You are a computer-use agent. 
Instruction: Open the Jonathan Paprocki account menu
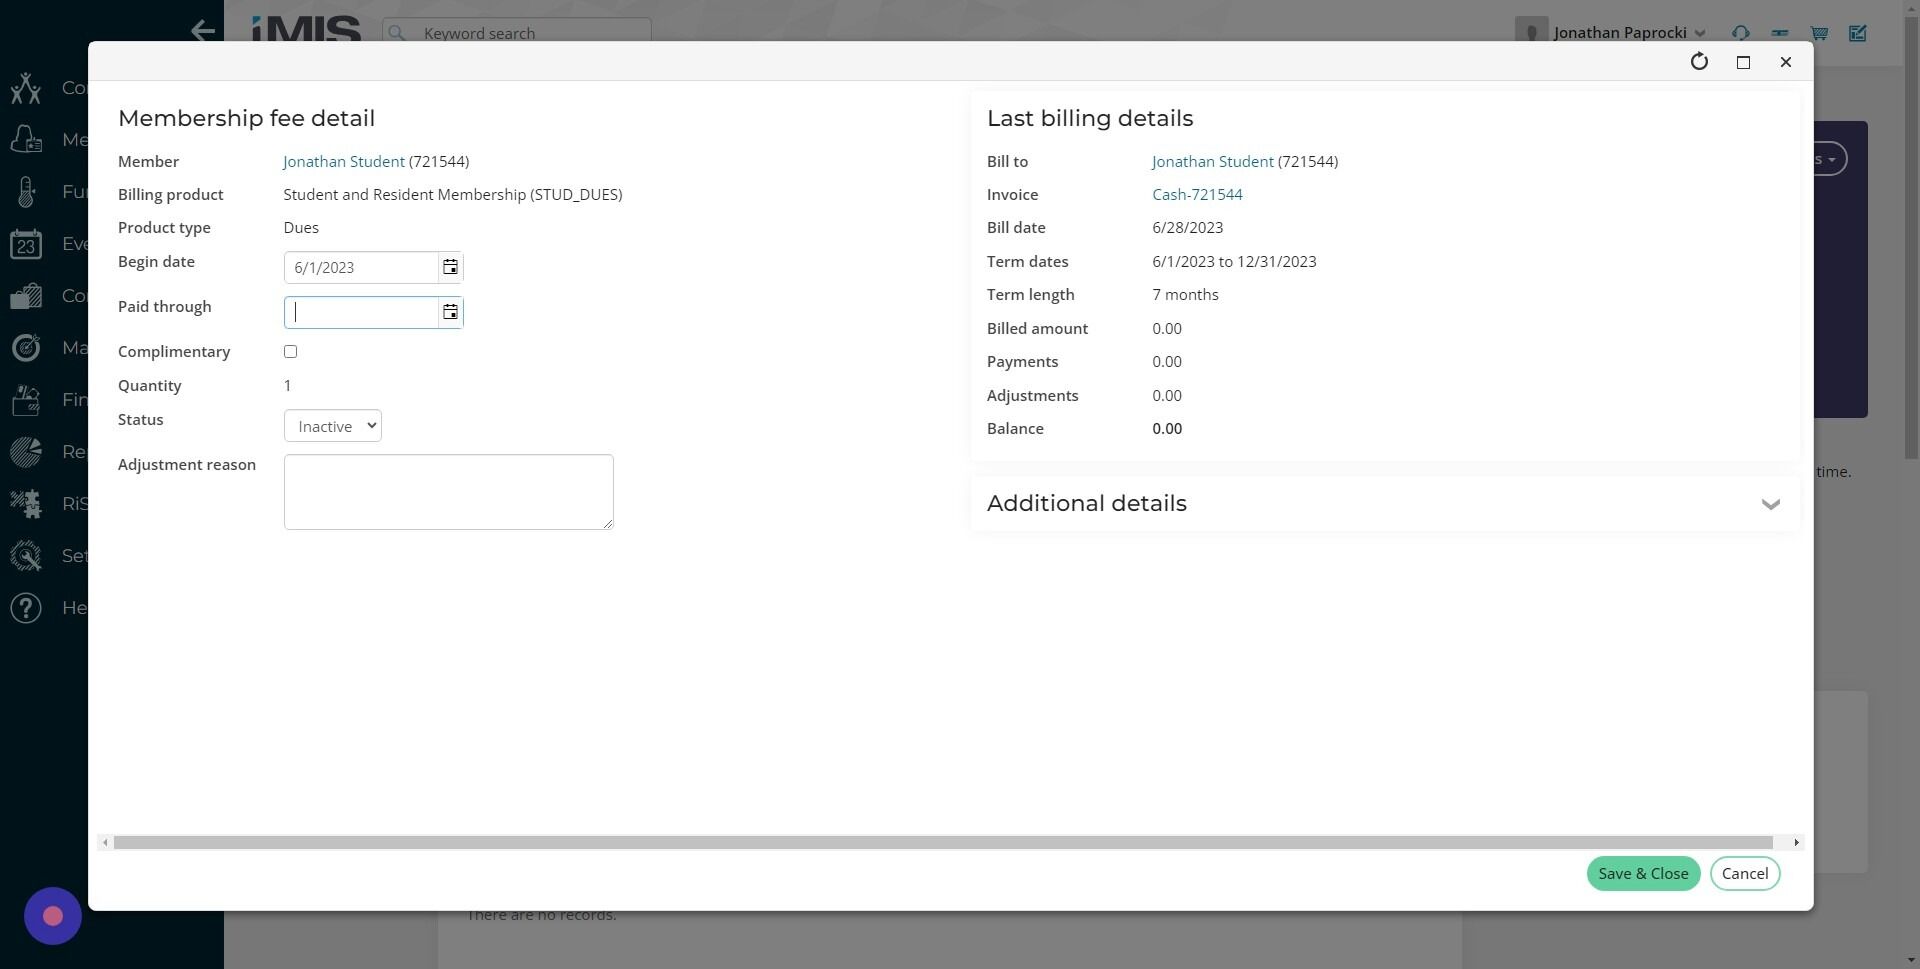tap(1629, 33)
